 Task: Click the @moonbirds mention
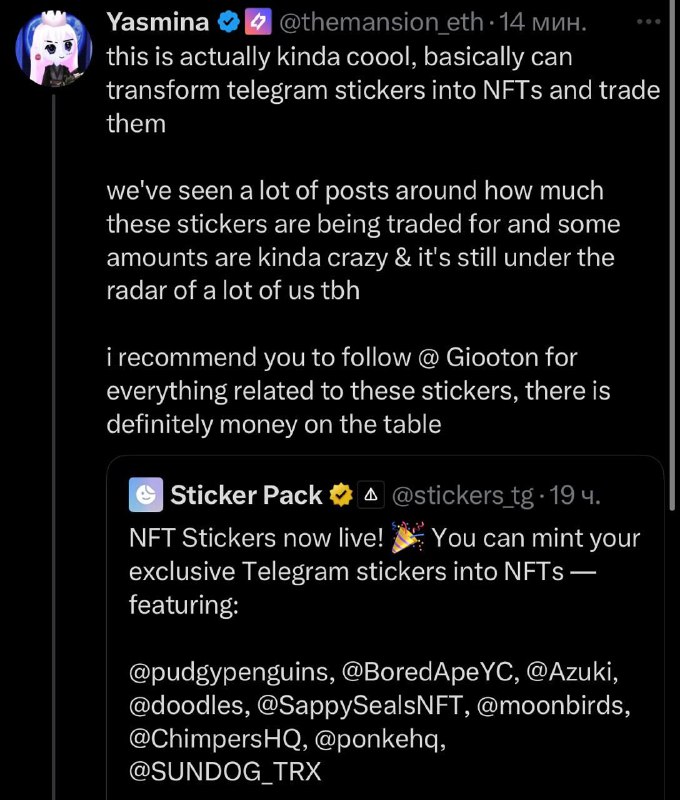(x=553, y=706)
